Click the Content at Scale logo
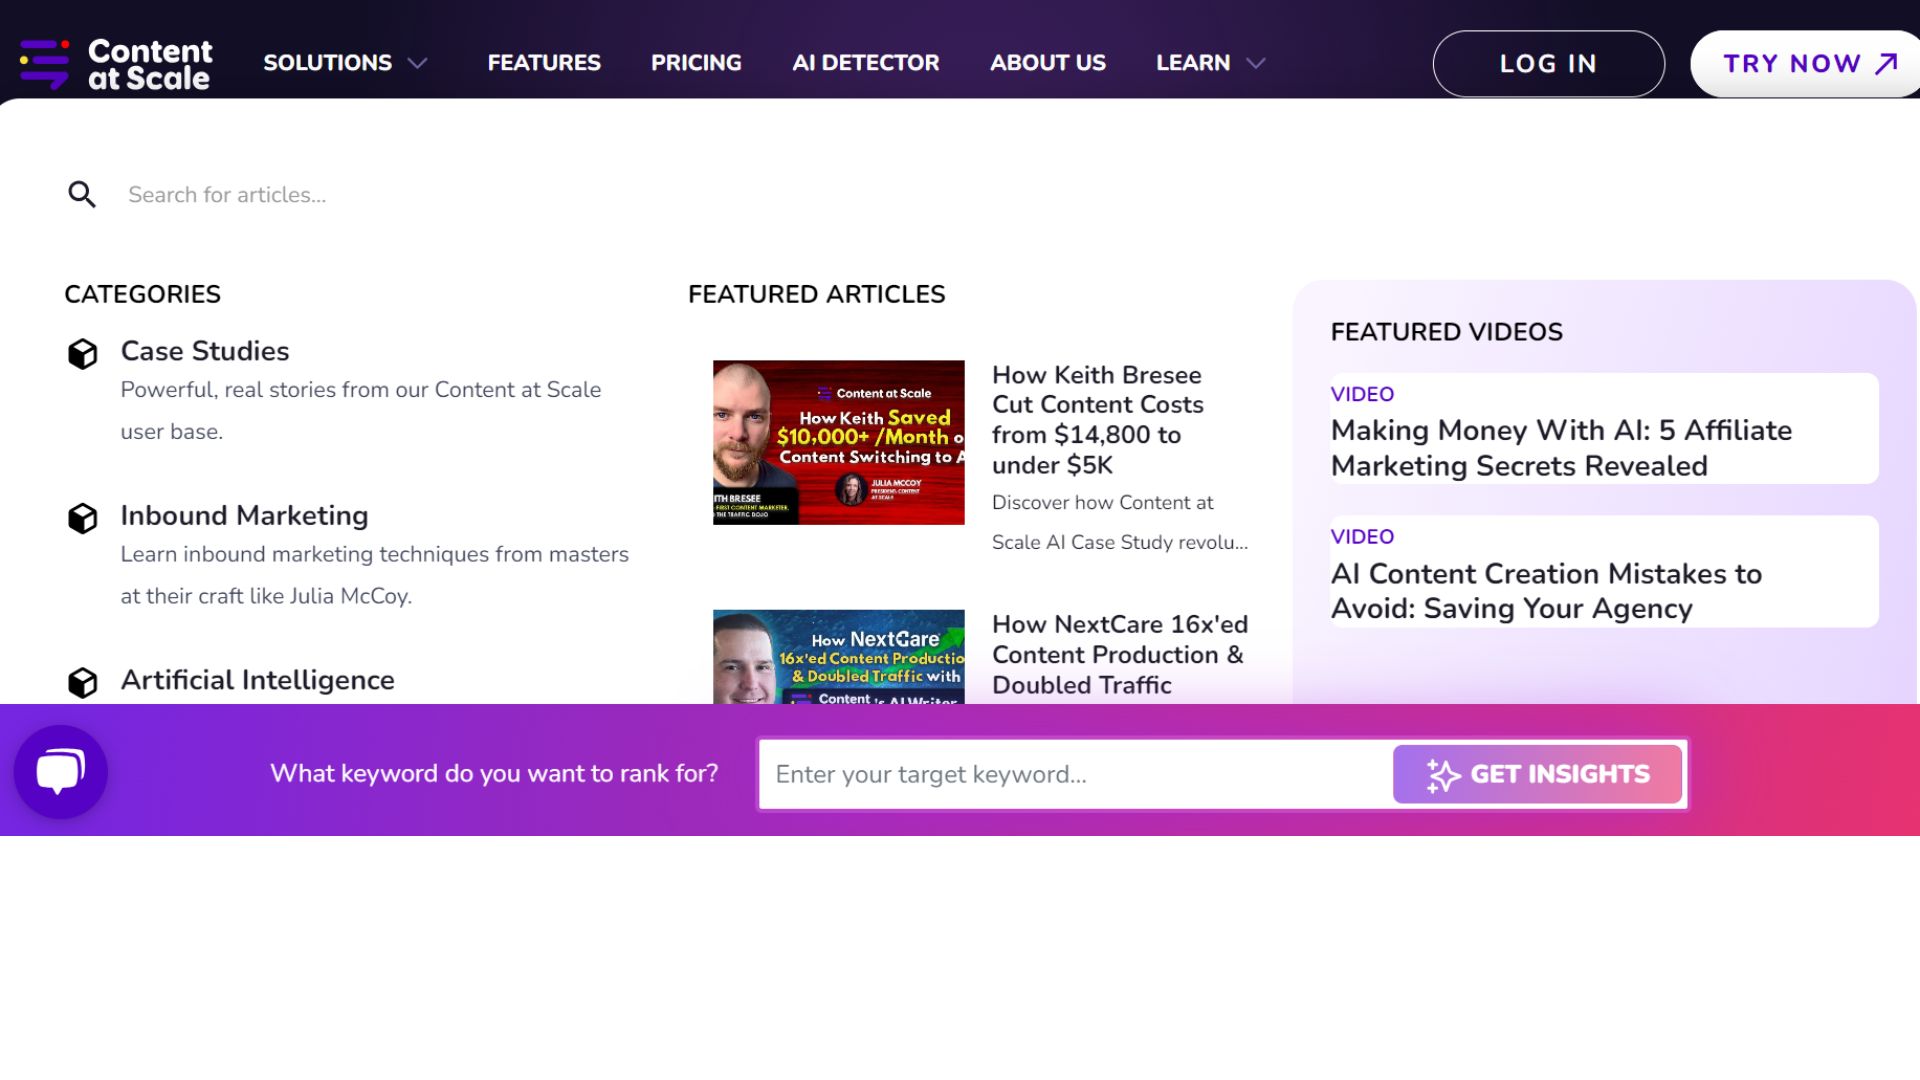The image size is (1920, 1080). tap(116, 64)
